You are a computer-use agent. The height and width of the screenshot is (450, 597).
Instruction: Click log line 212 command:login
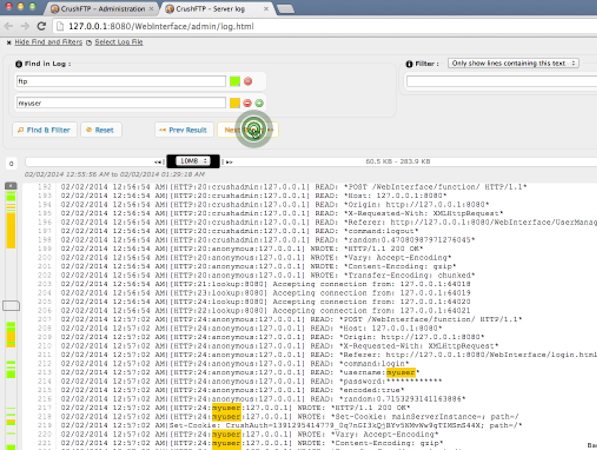[x=235, y=364]
